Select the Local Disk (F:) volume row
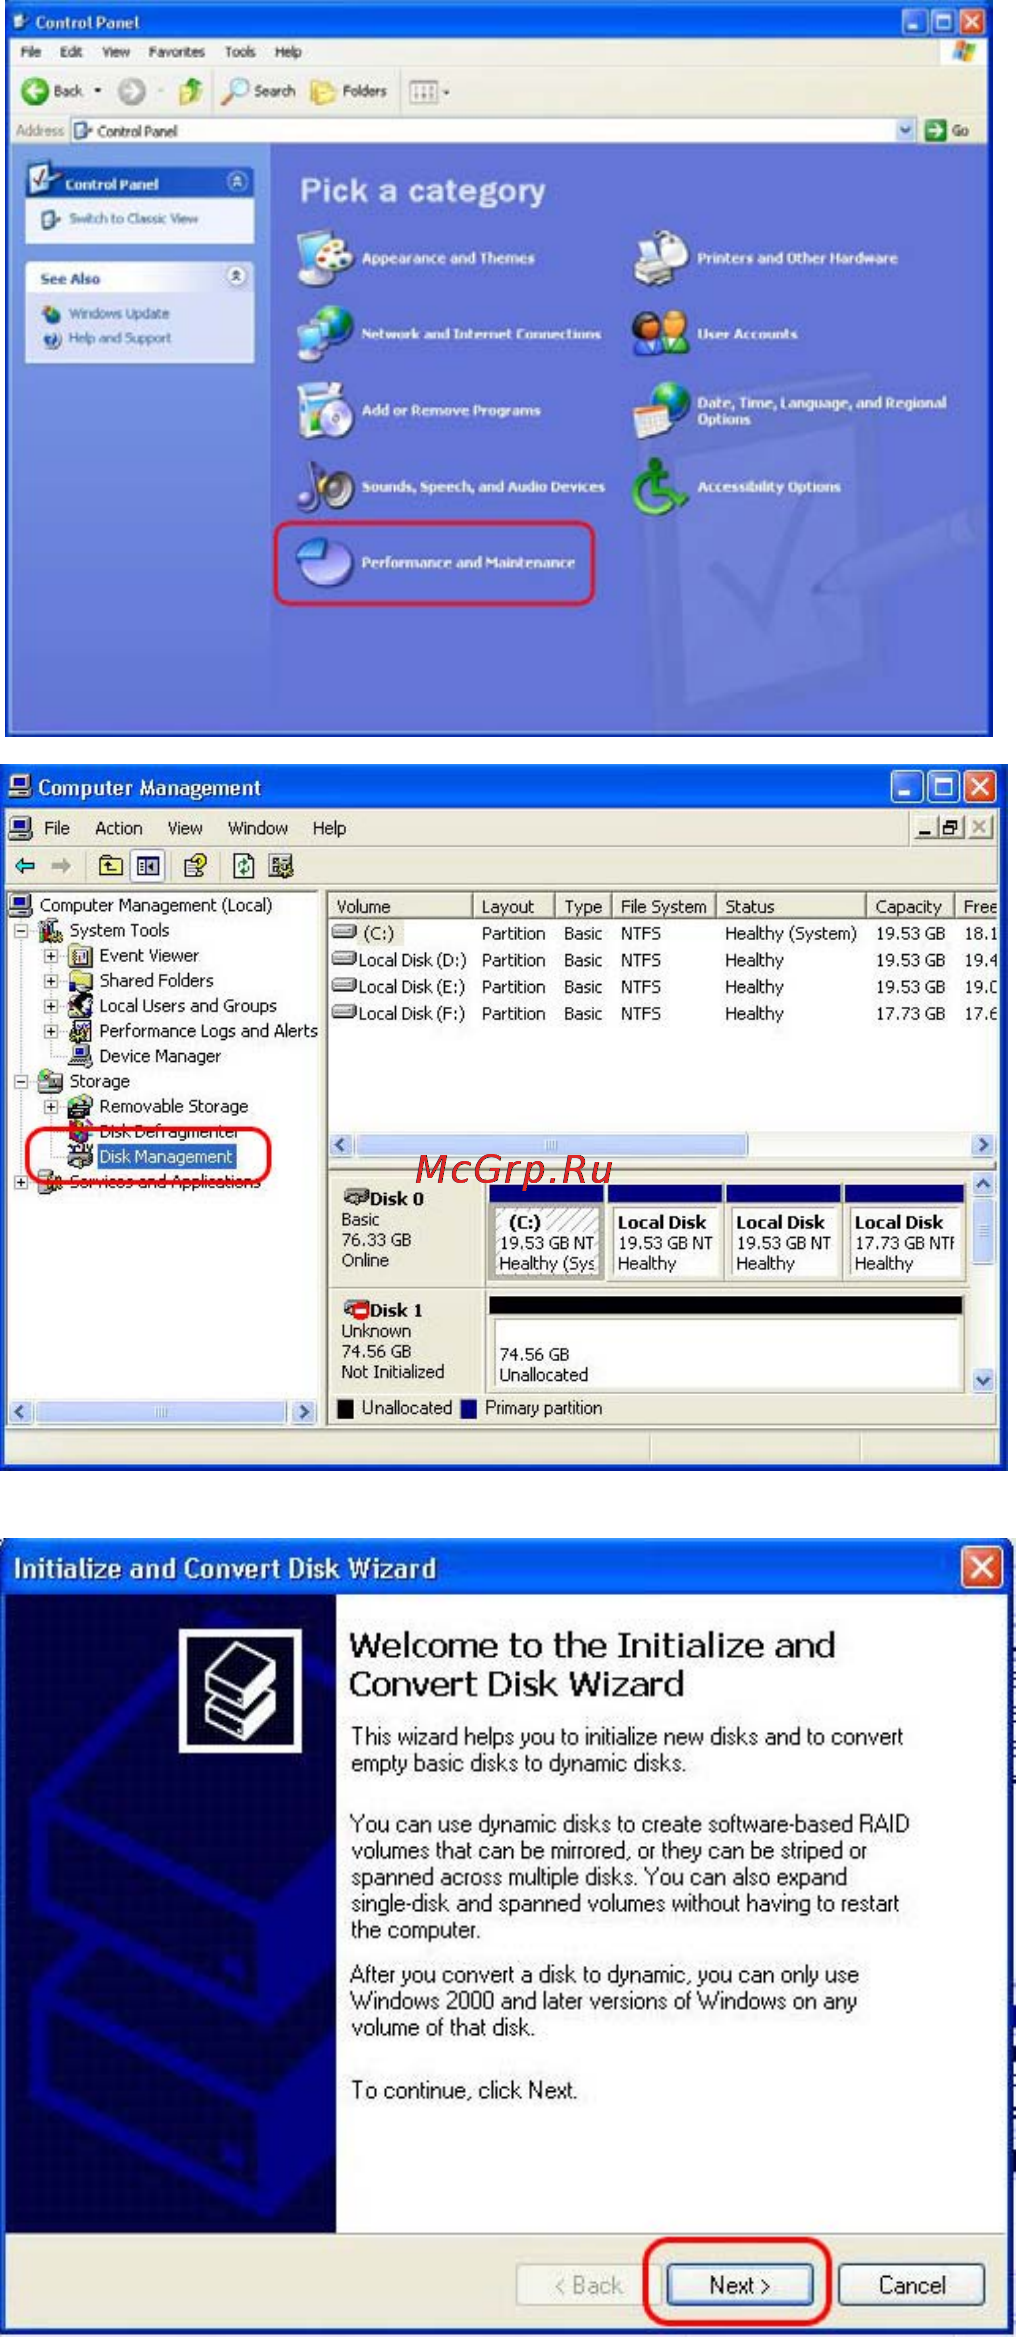Screen dimensions: 1016x2337 [x=662, y=1013]
